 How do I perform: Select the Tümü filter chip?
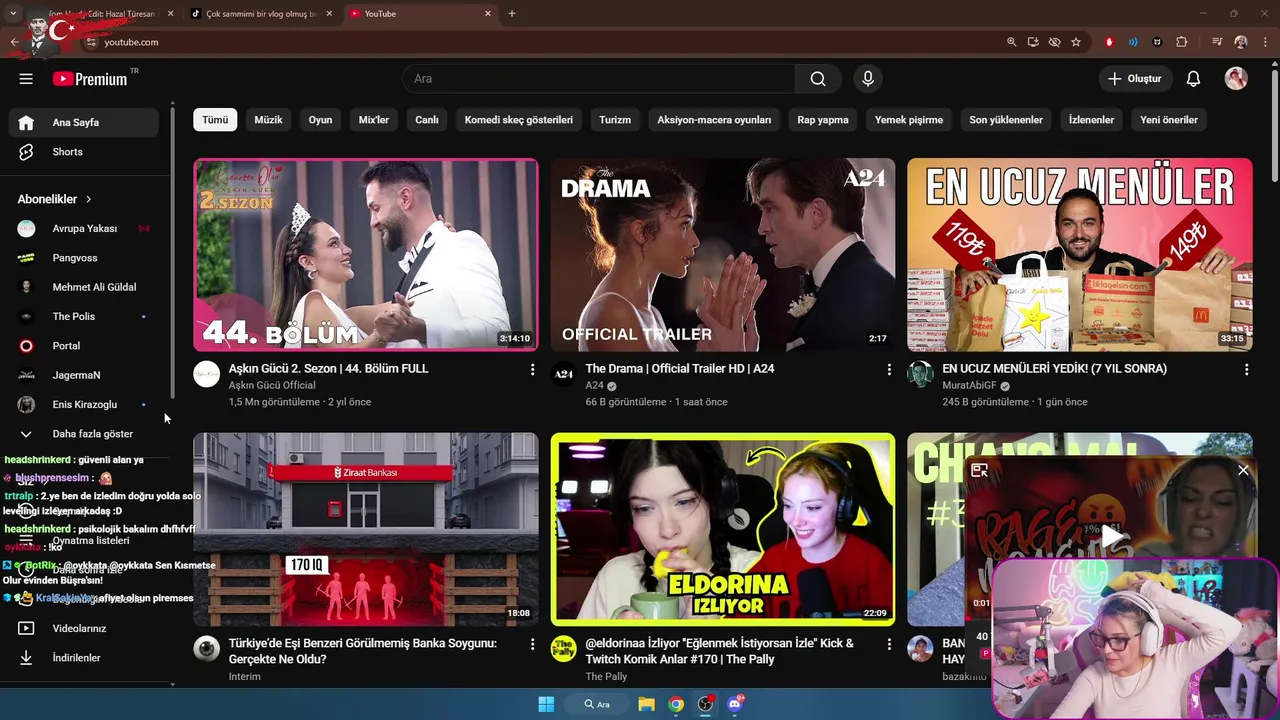(x=215, y=120)
